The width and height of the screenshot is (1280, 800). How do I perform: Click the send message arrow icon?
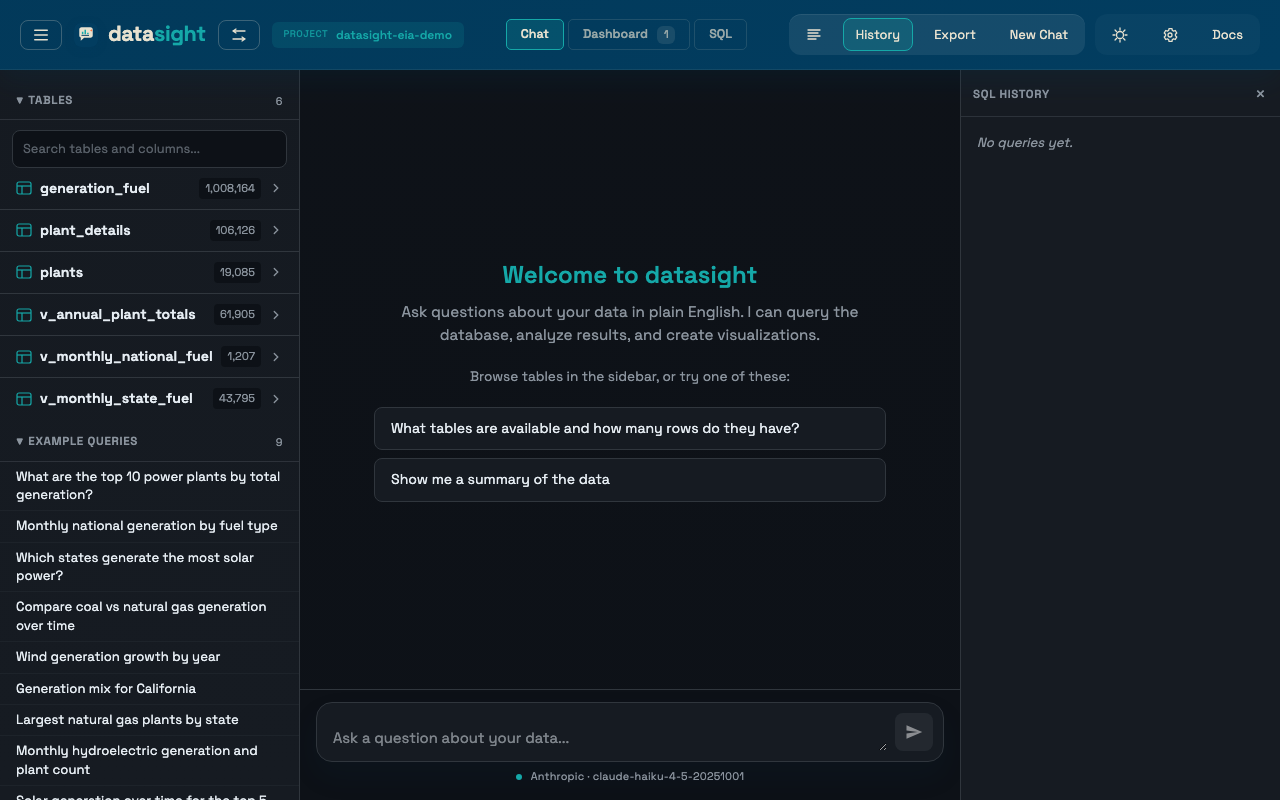[913, 732]
